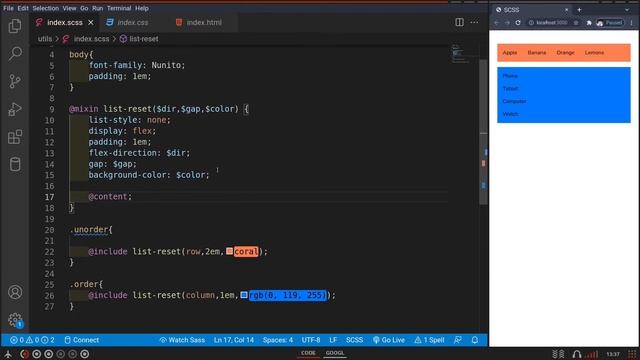Viewport: 640px width, 360px height.
Task: Click the 1 Spell status item
Action: pos(429,340)
